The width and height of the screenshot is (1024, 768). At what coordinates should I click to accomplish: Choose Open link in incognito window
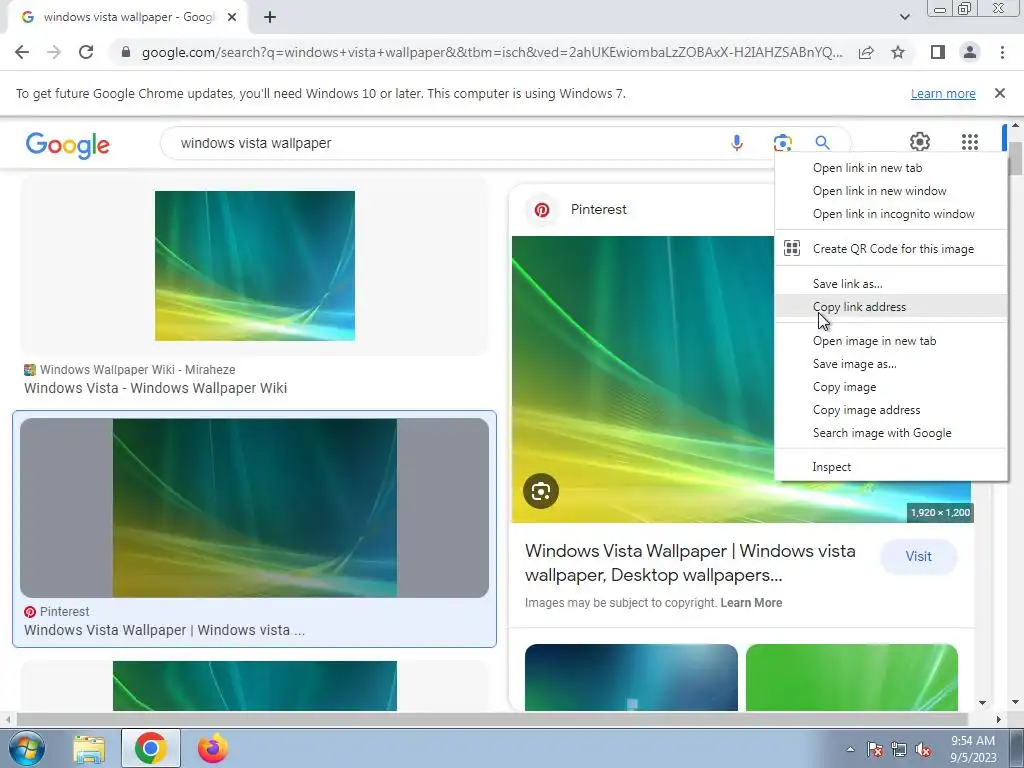[891, 214]
